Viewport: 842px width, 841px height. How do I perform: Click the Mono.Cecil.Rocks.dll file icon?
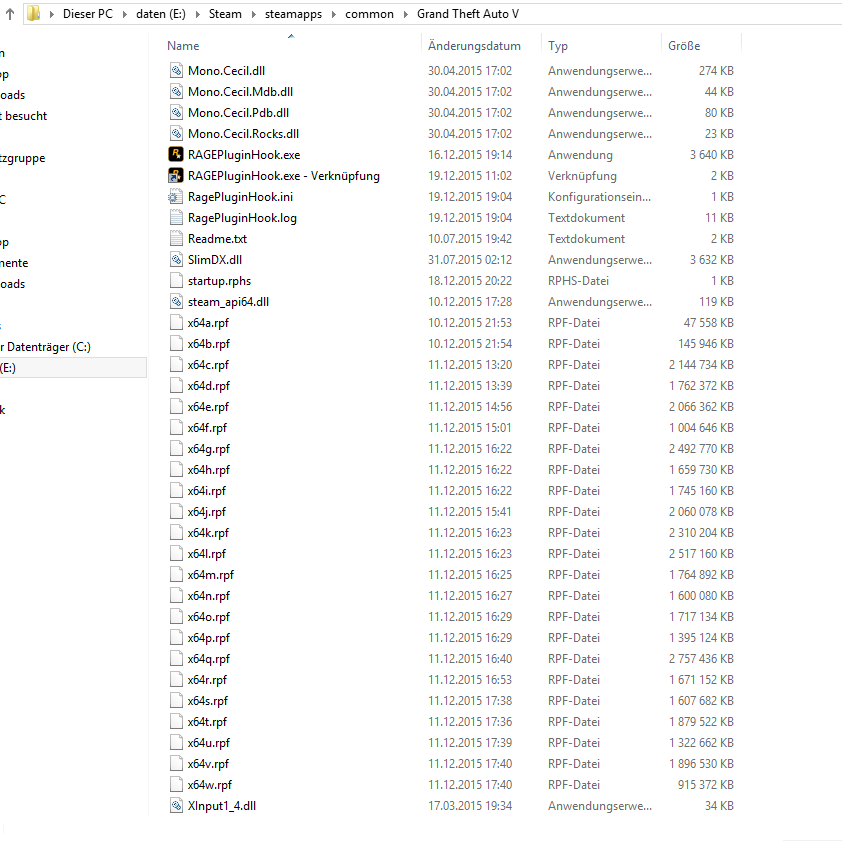[176, 133]
